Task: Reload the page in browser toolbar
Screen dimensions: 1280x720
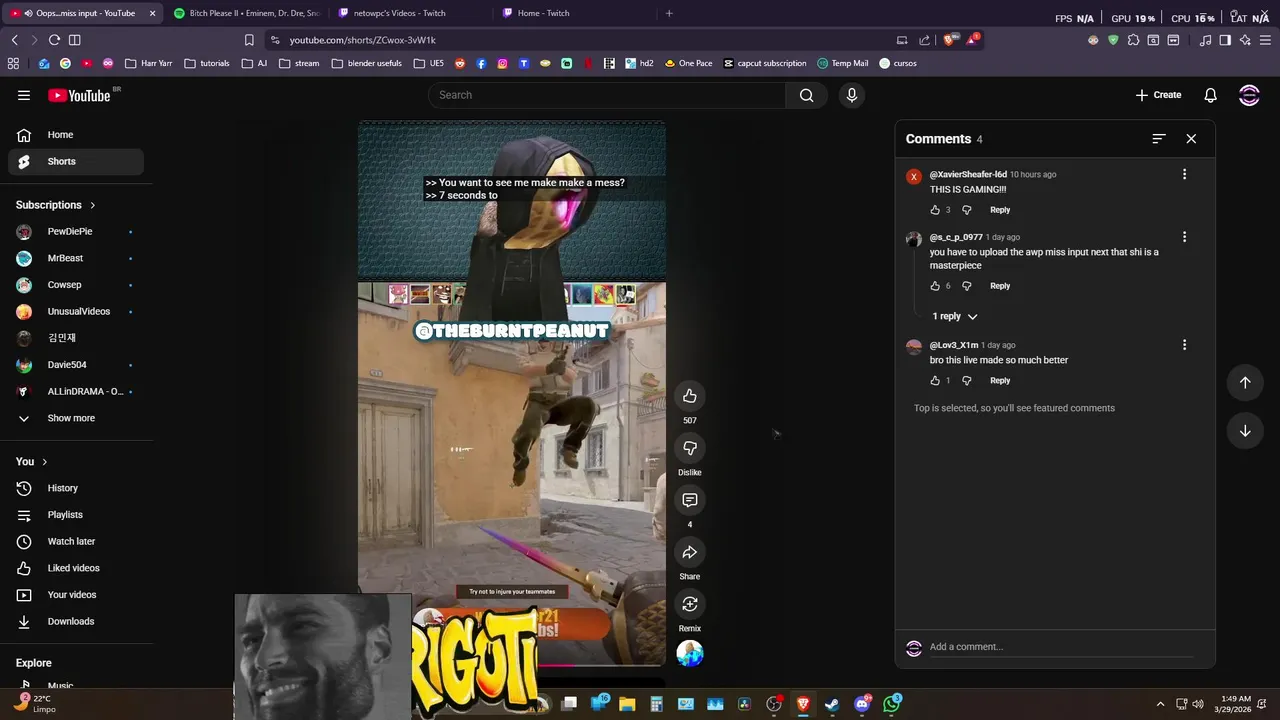Action: pos(54,40)
